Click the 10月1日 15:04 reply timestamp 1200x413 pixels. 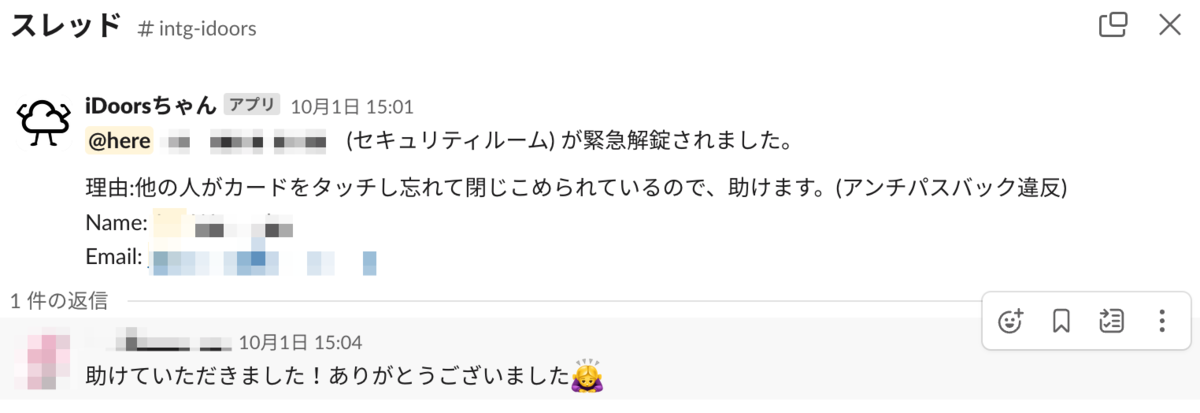pyautogui.click(x=300, y=342)
